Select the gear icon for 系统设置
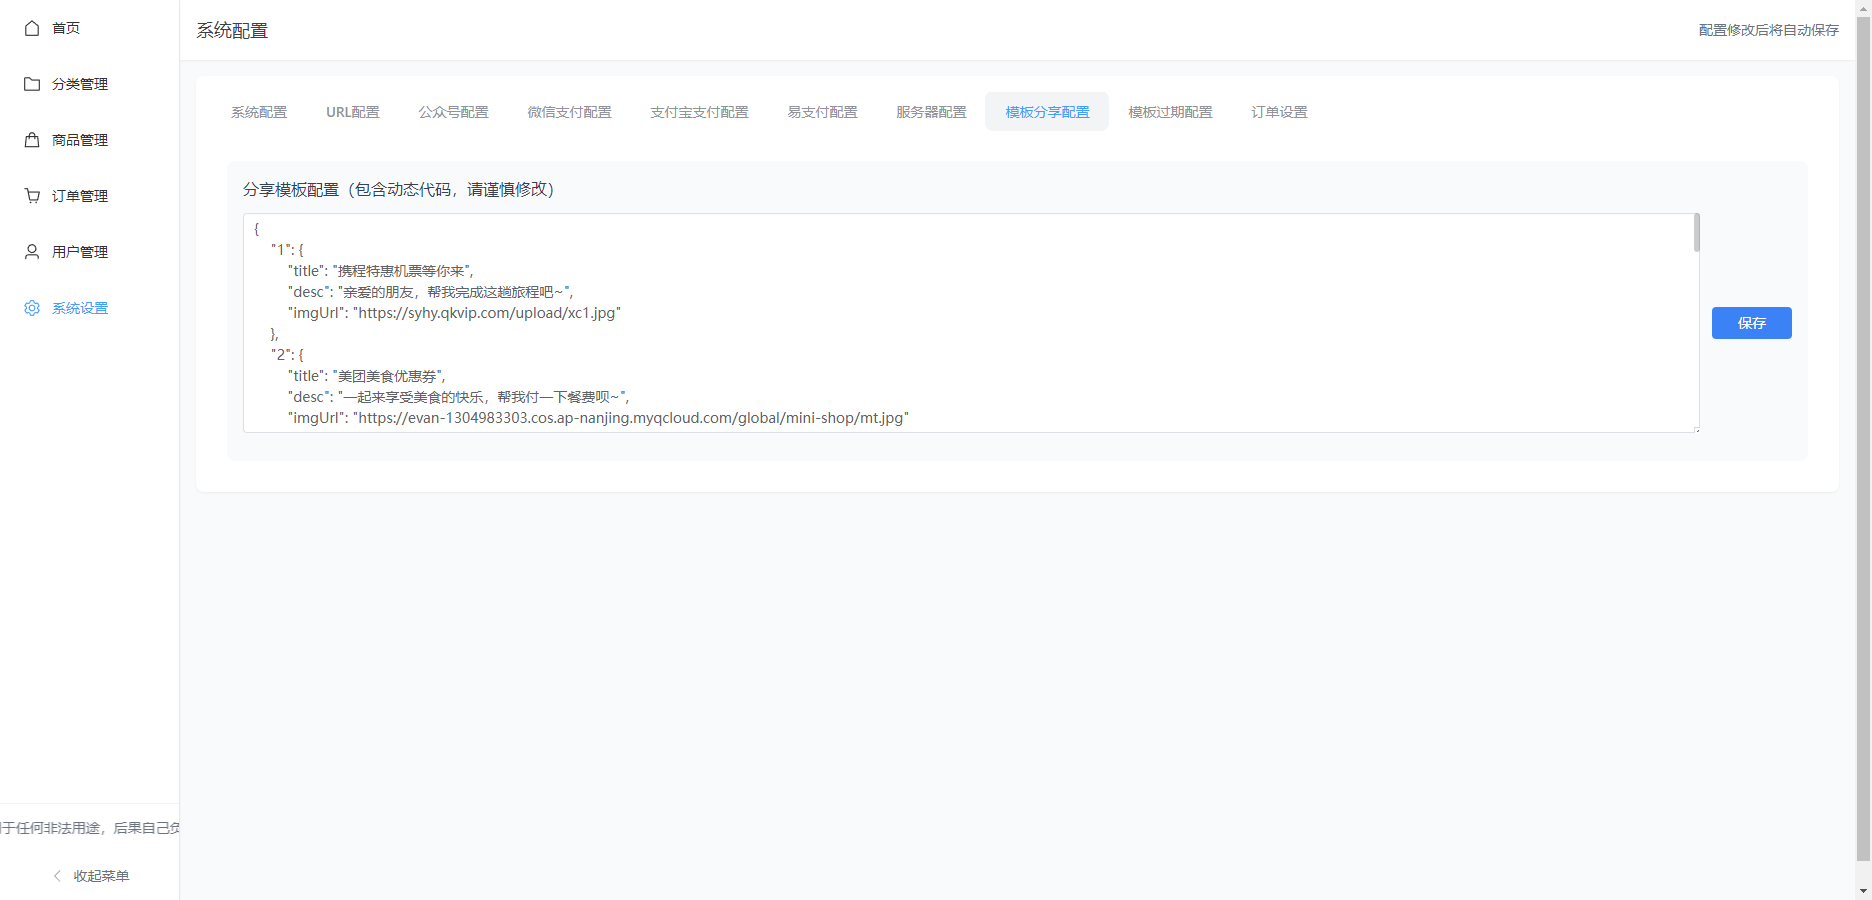This screenshot has height=900, width=1872. click(x=31, y=307)
